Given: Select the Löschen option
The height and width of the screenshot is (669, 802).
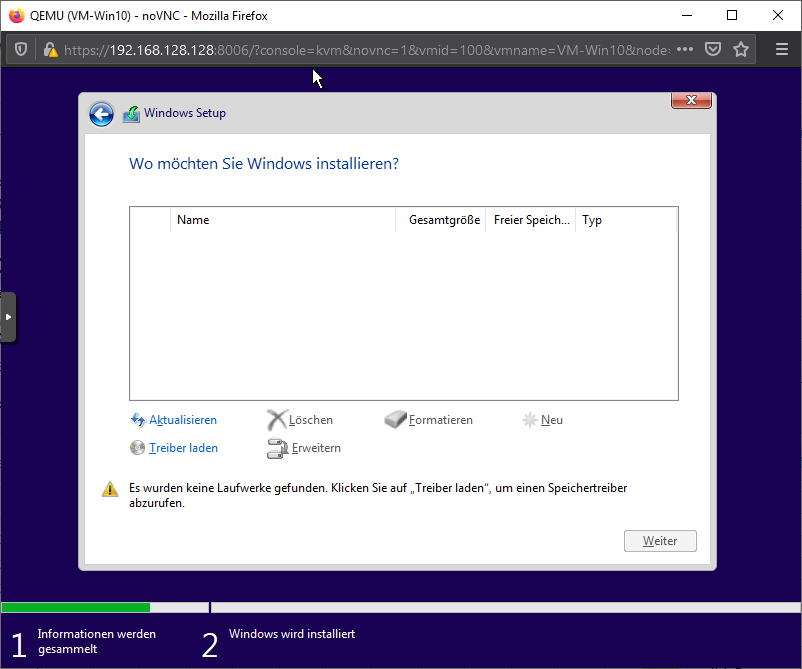Looking at the screenshot, I should [310, 420].
